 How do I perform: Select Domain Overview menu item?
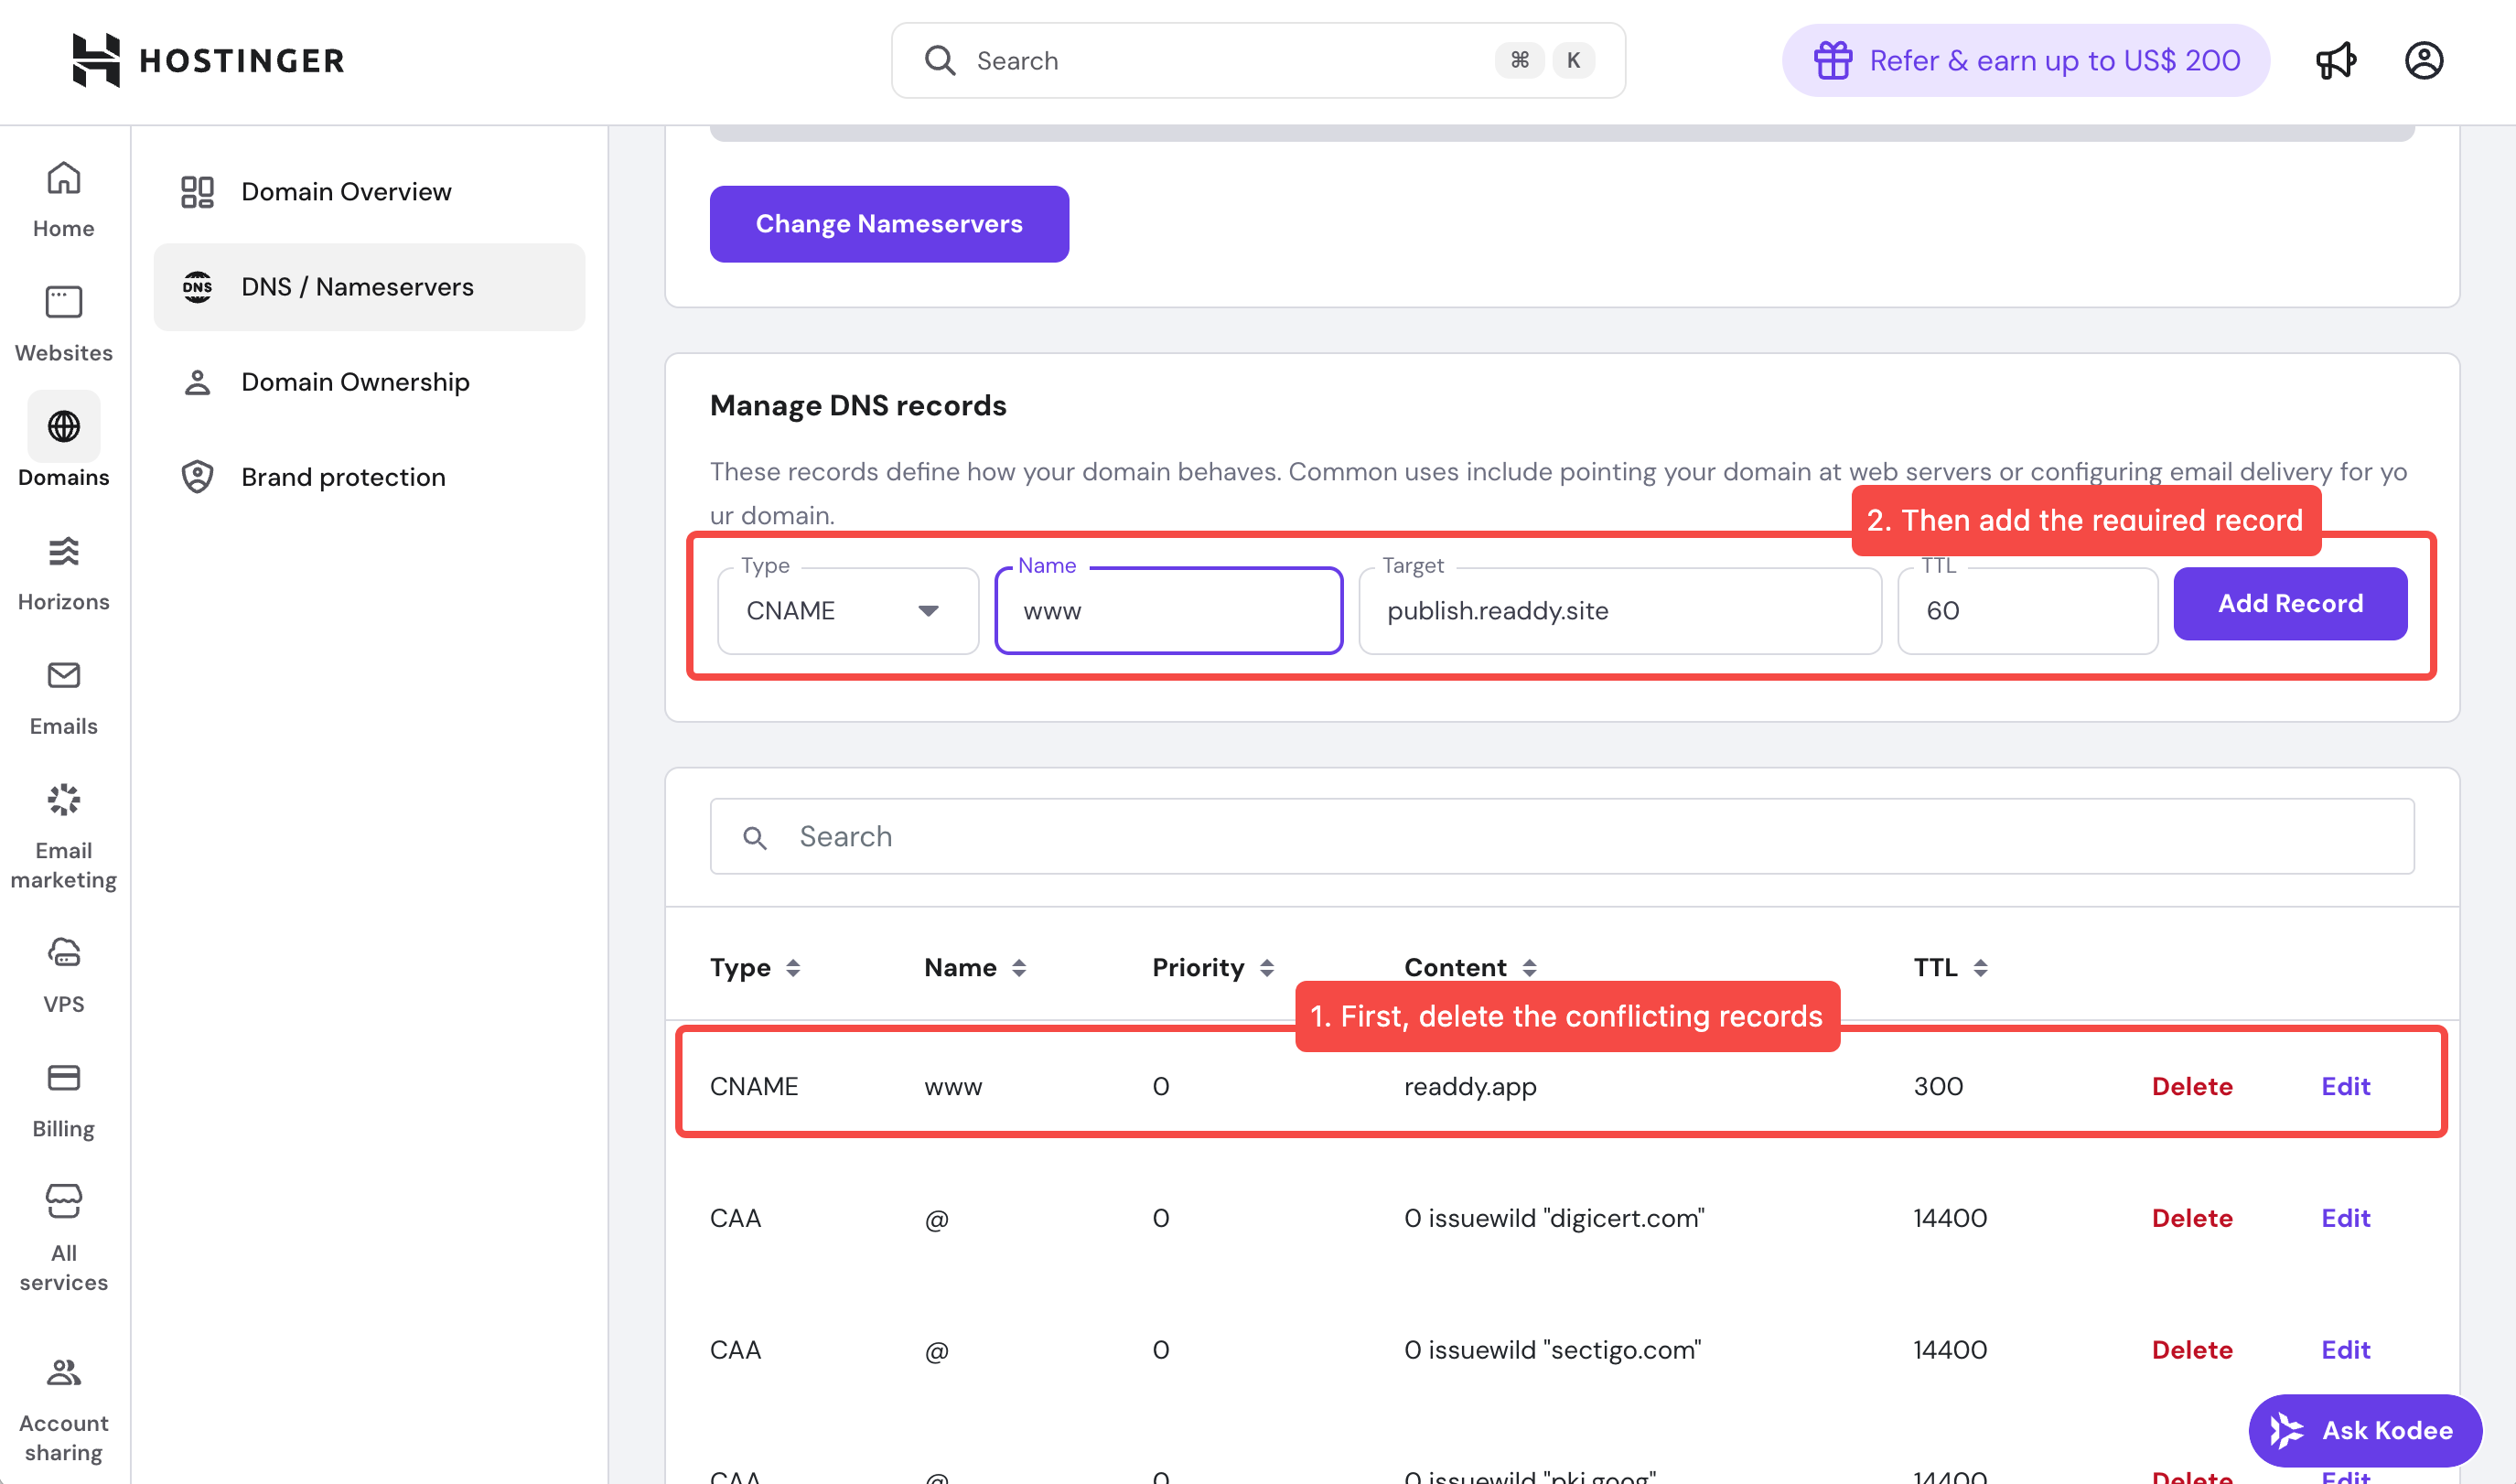click(x=346, y=191)
